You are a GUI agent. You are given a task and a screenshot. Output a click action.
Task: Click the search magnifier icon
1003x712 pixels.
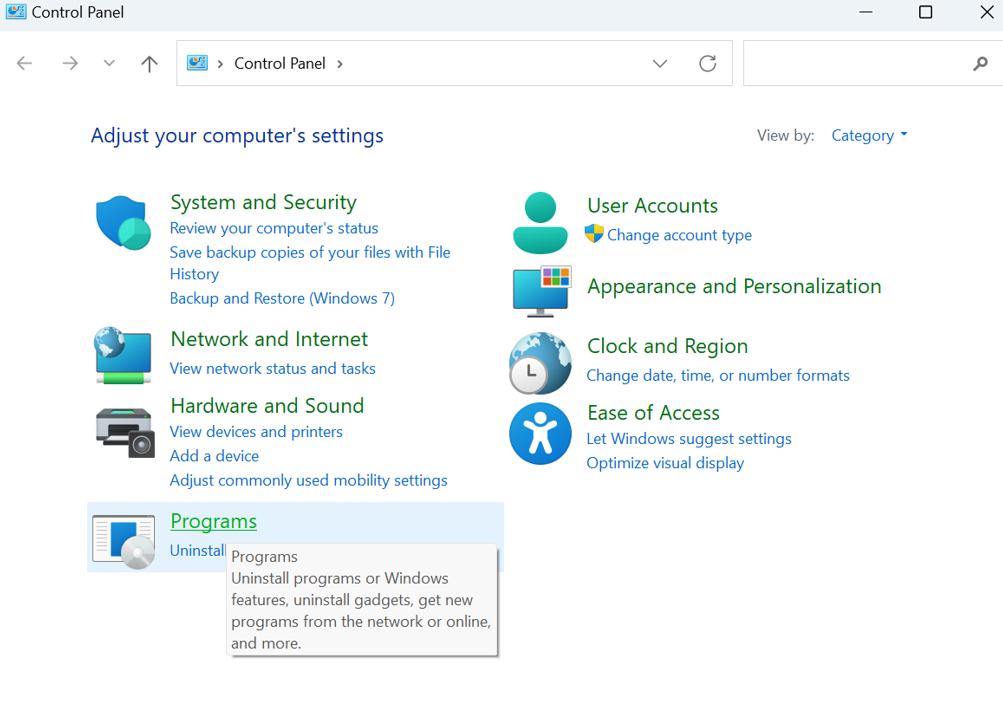[980, 63]
